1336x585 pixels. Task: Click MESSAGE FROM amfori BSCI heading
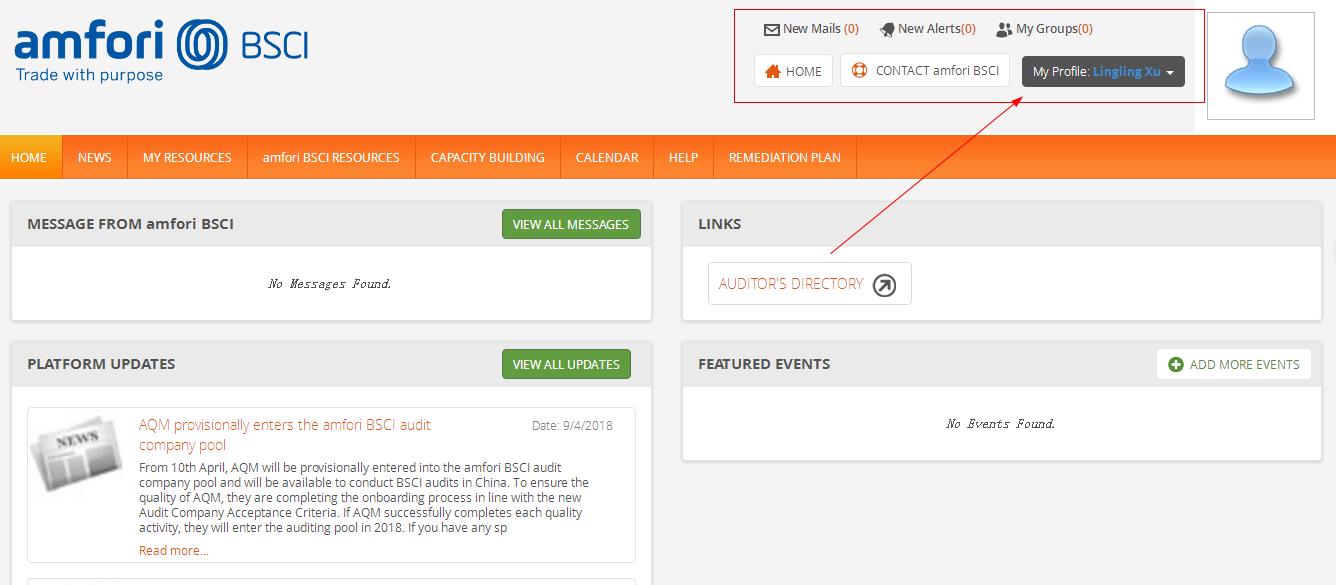131,224
